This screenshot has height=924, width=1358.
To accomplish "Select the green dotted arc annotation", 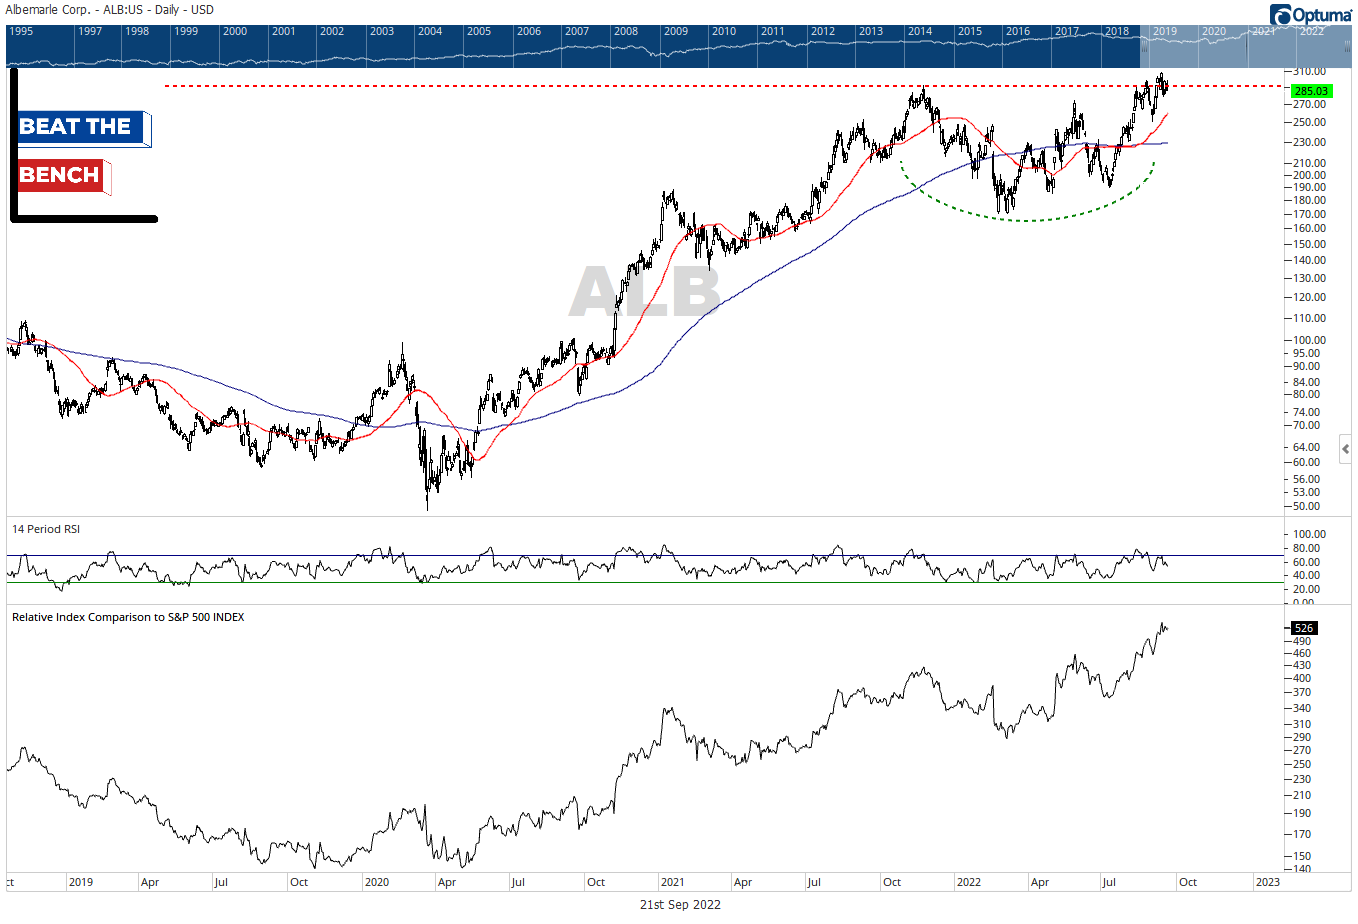I will pos(1027,219).
